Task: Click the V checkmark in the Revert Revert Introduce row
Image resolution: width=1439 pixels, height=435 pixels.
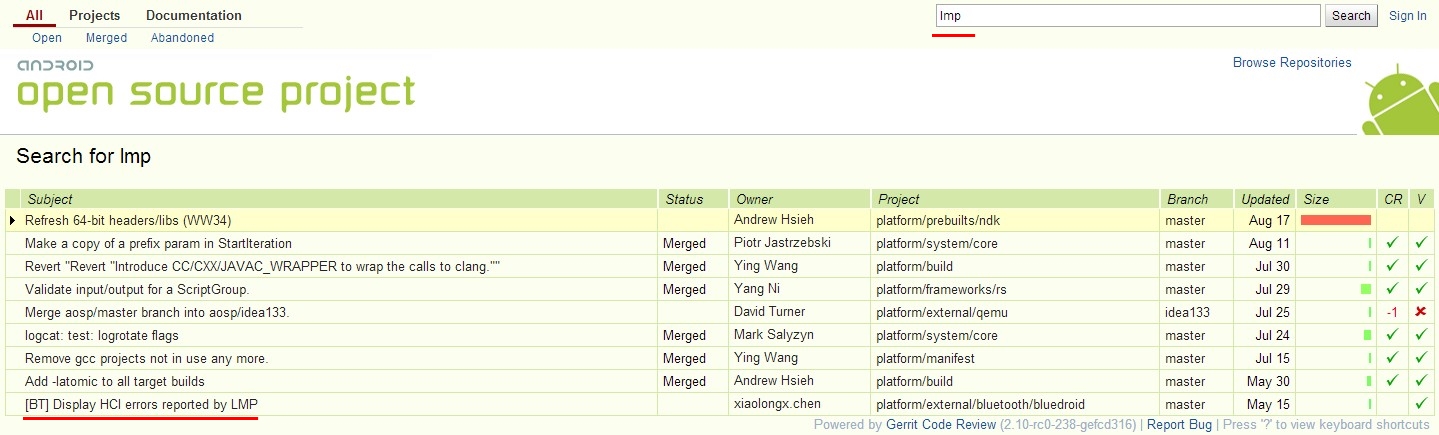Action: [x=1421, y=266]
